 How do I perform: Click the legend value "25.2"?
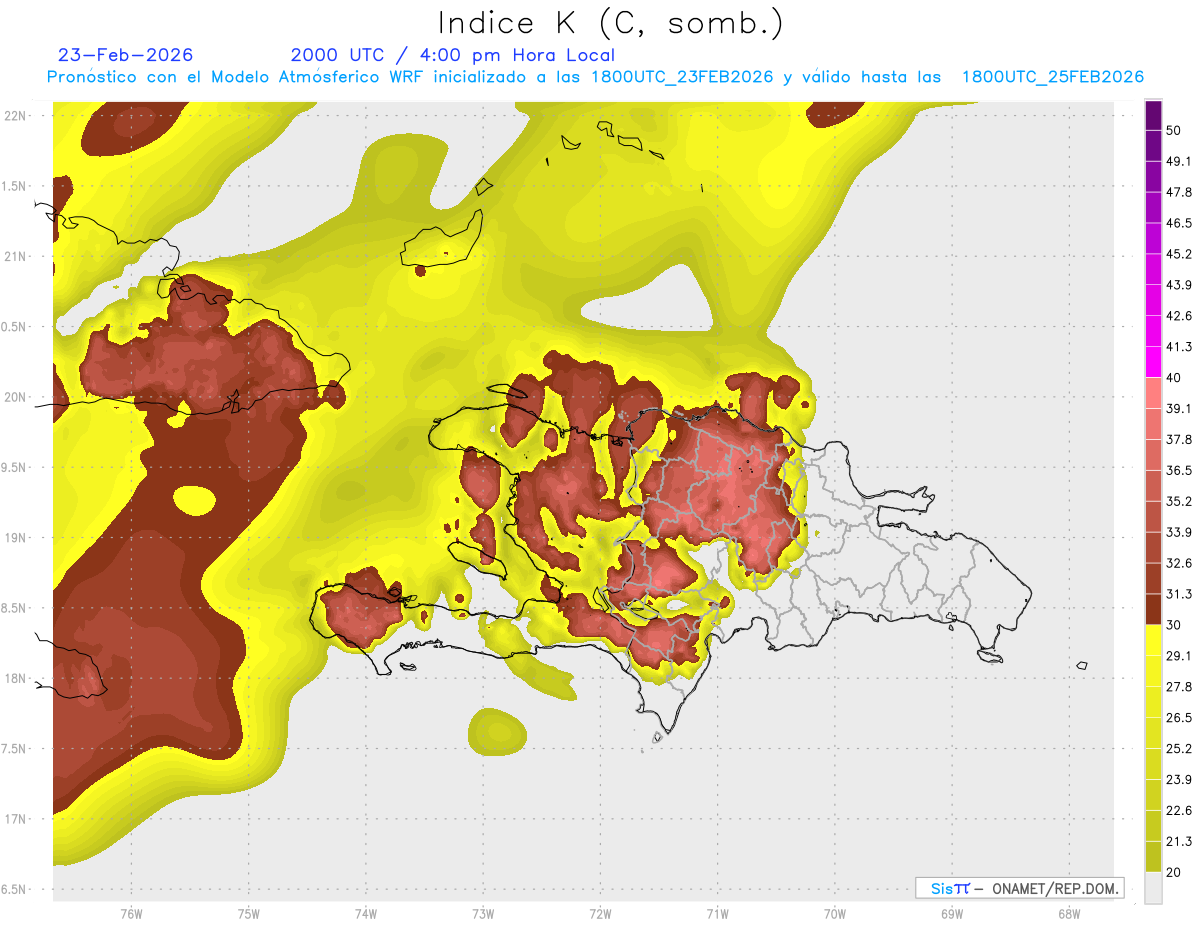1180,749
